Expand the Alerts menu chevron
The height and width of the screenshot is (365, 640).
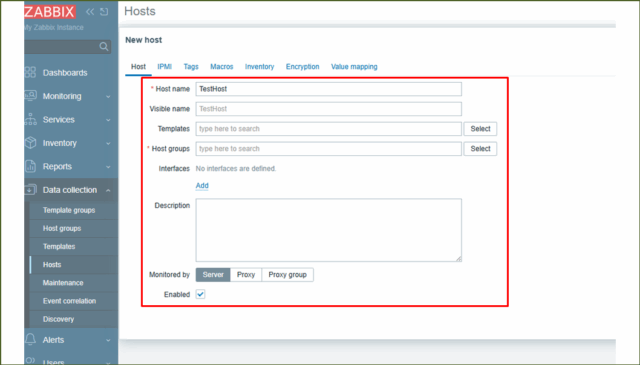[108, 340]
